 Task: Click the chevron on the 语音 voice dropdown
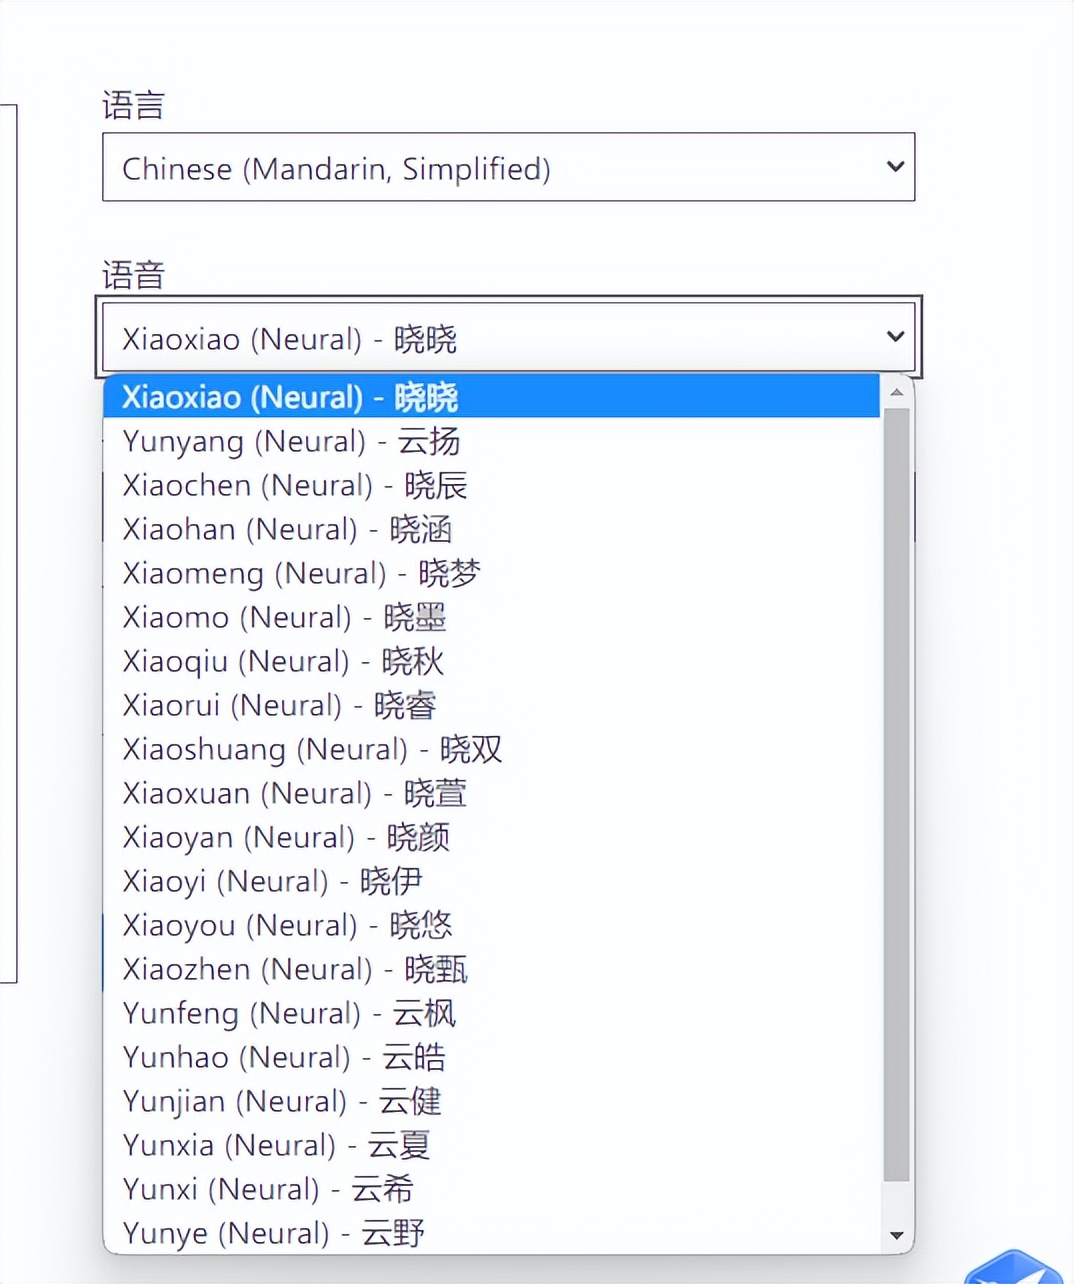(893, 337)
